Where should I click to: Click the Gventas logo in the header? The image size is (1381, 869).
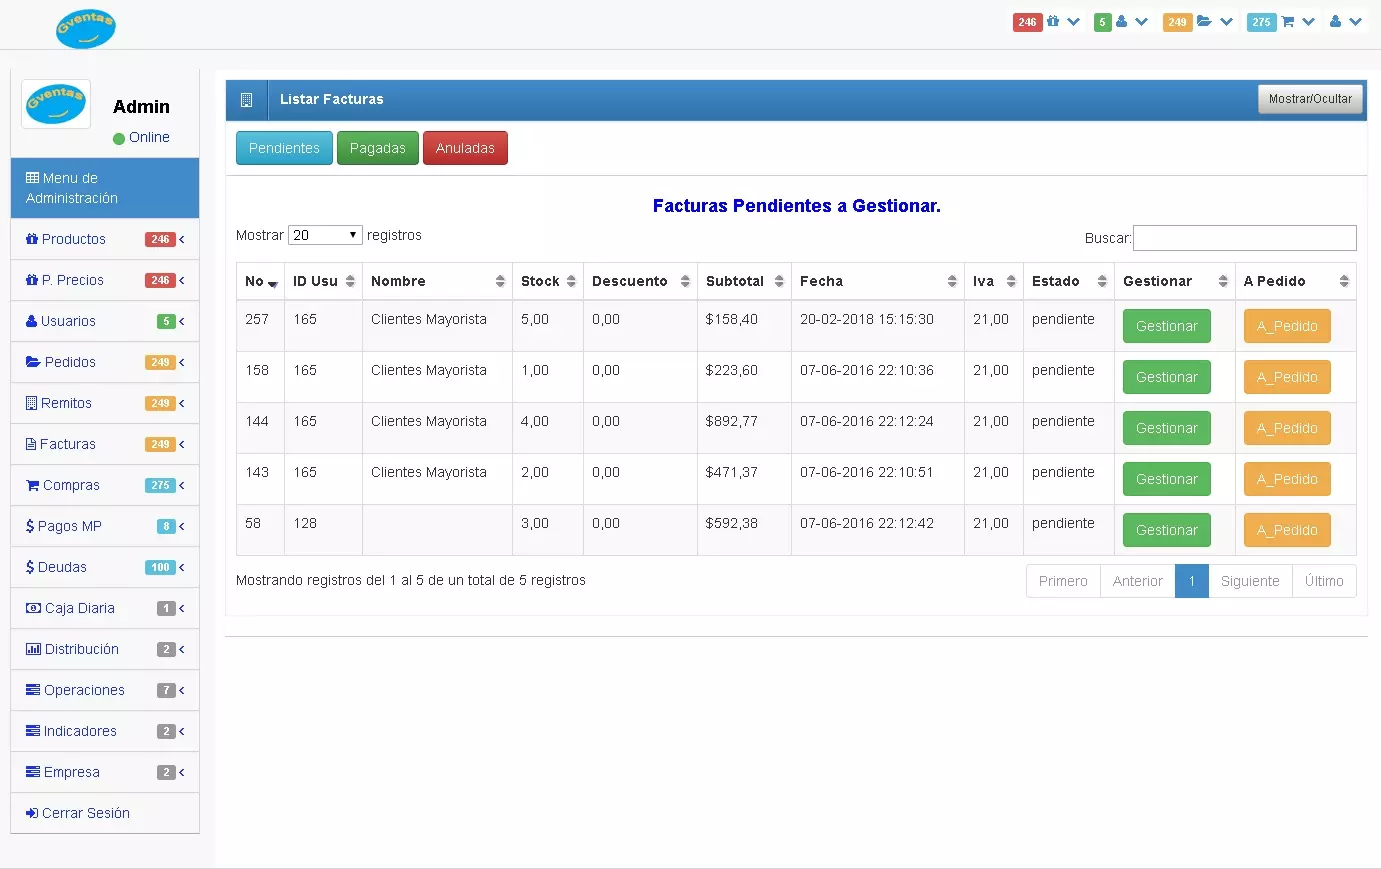click(x=86, y=28)
